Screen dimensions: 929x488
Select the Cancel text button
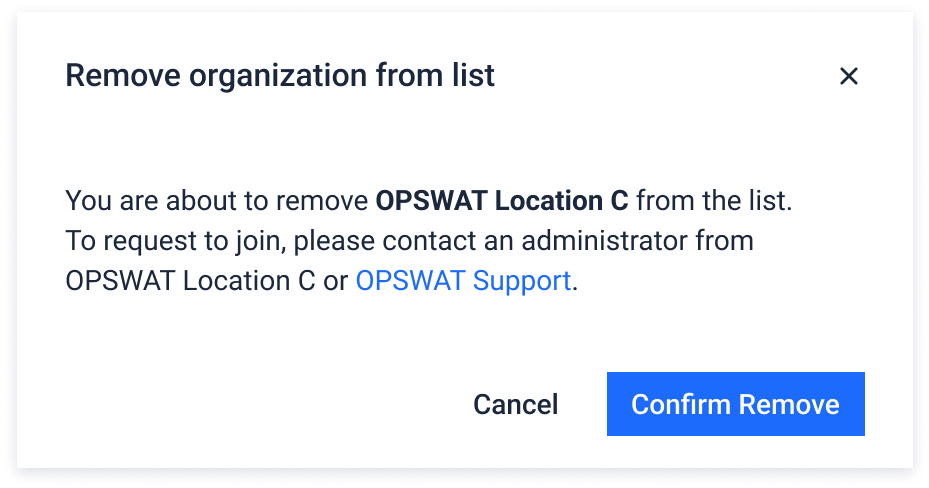[x=515, y=404]
